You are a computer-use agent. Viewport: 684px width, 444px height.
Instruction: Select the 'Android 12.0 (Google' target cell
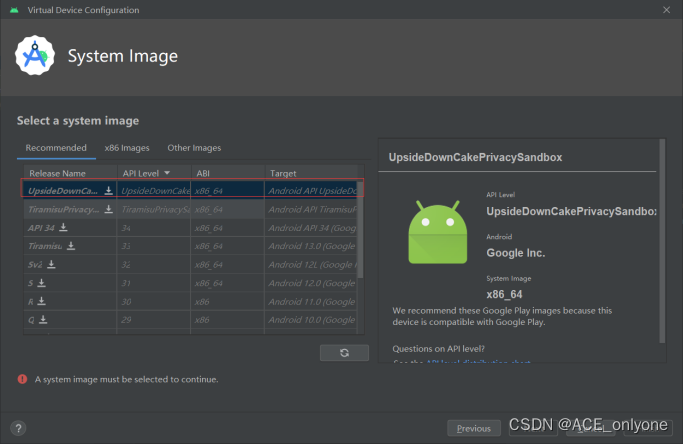(x=311, y=283)
